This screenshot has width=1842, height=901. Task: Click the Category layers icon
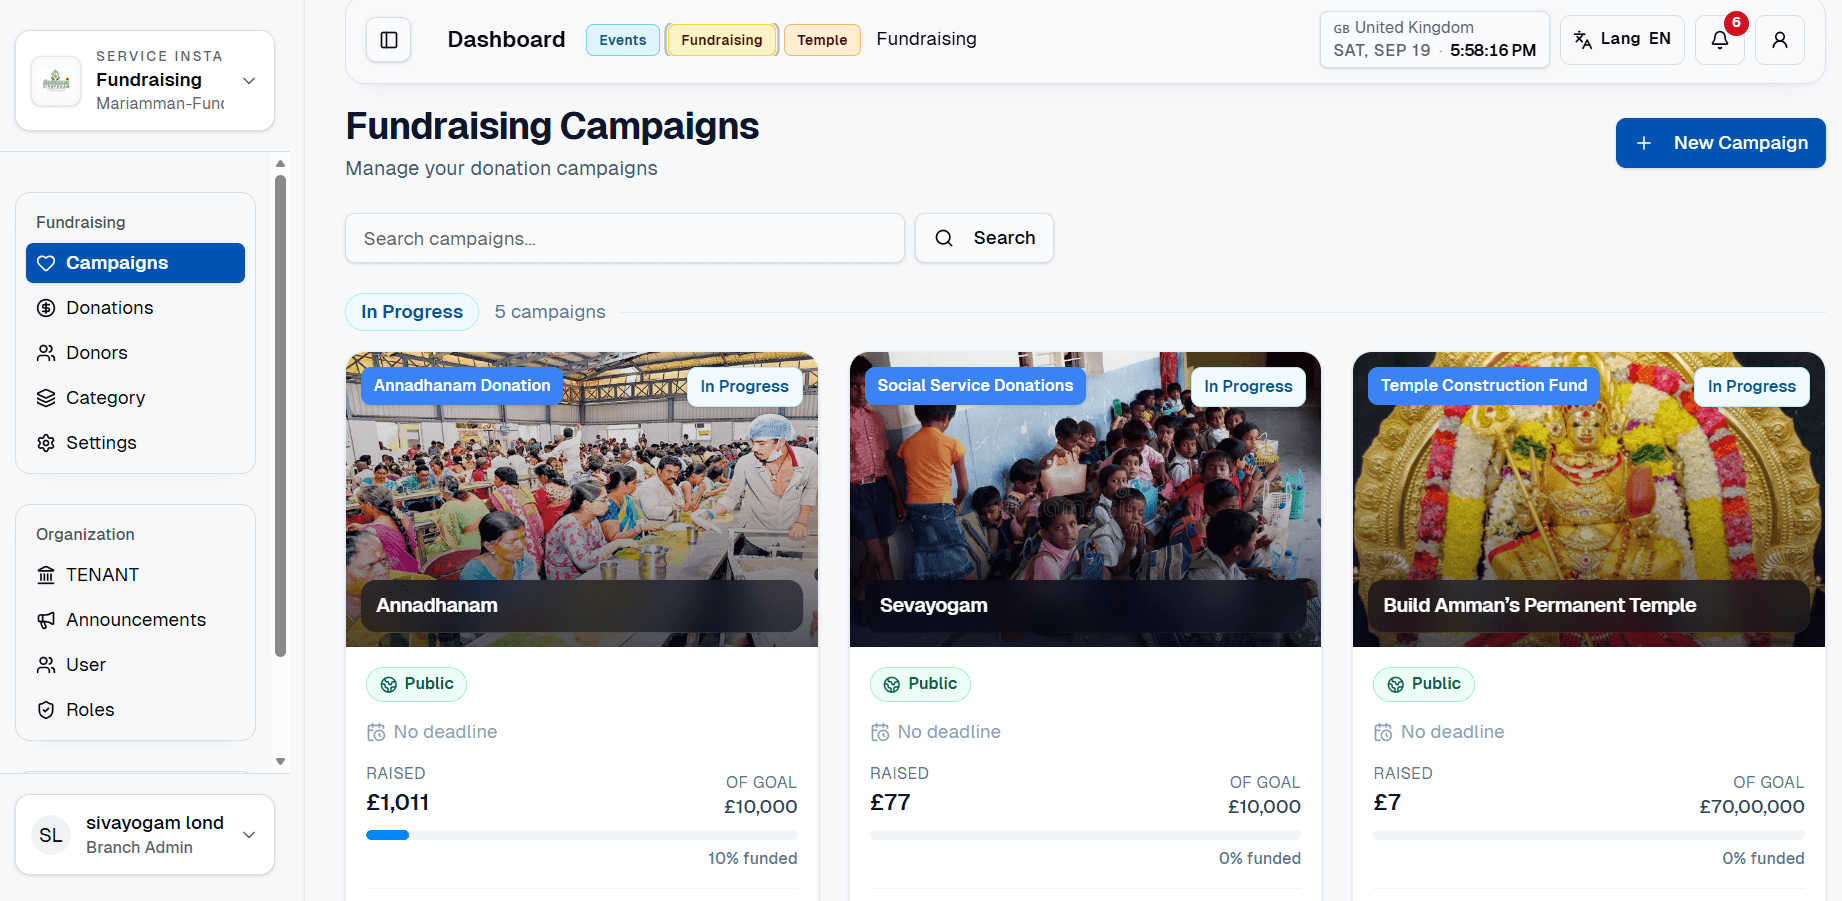point(46,398)
